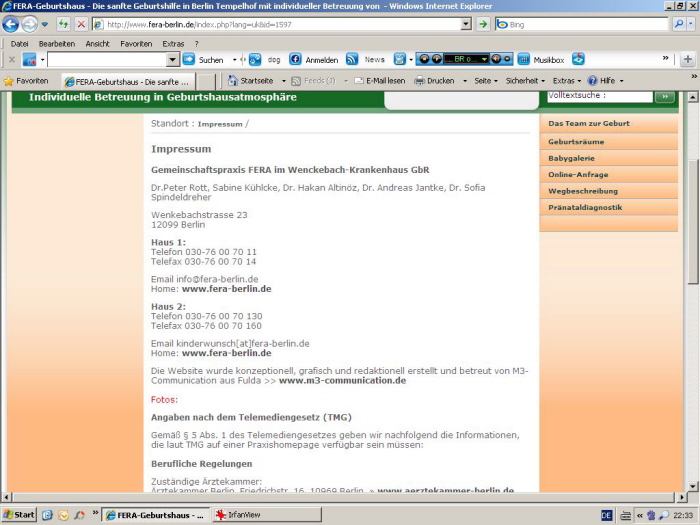Close the toolbar with the X icon
This screenshot has height=525, width=700.
(12, 59)
